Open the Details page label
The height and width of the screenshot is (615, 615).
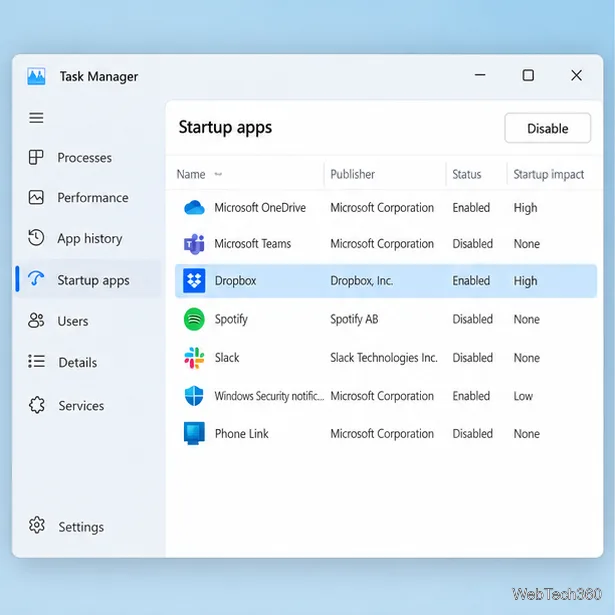pos(78,362)
